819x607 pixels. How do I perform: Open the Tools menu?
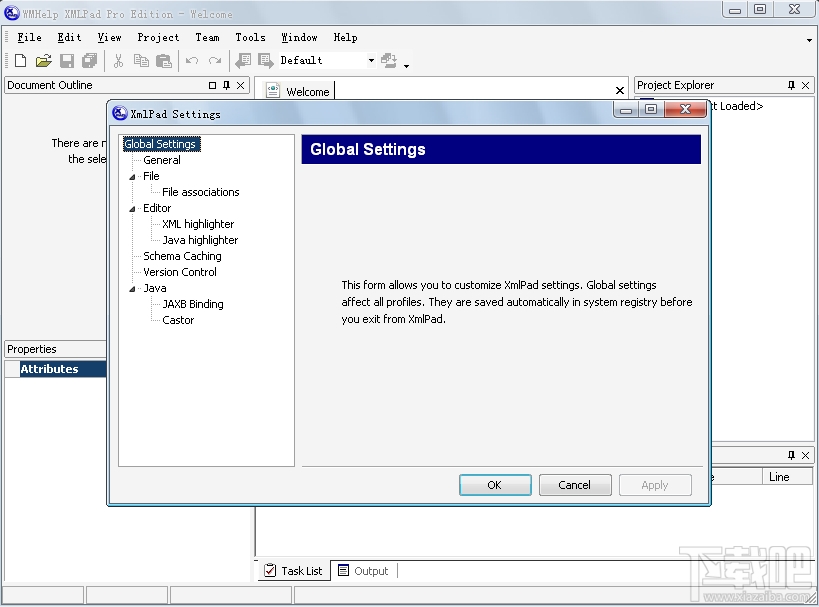point(250,37)
